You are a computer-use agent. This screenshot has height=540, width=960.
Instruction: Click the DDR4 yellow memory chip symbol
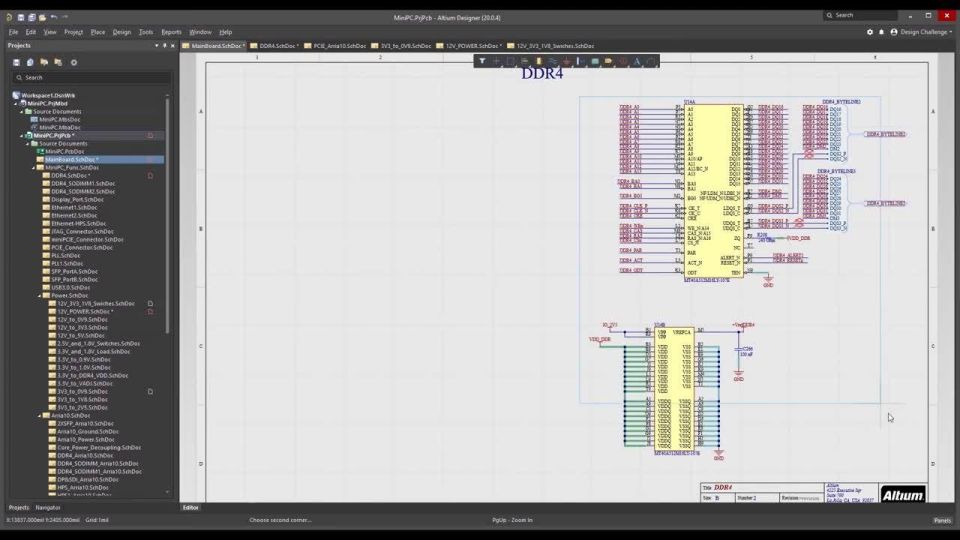point(713,192)
